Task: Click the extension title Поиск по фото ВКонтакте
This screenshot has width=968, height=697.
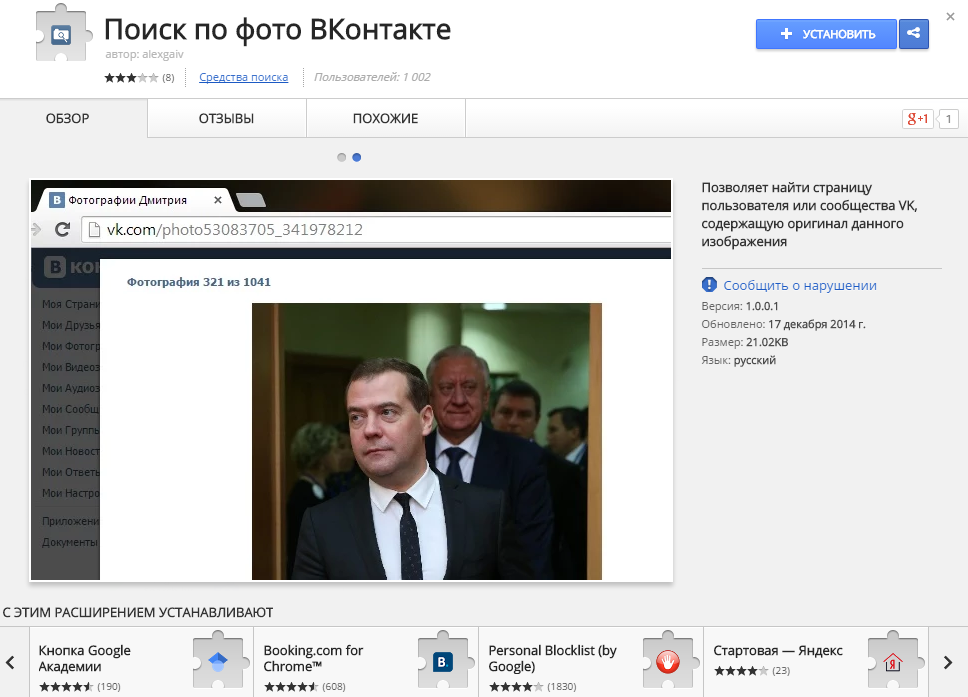Action: 277,29
